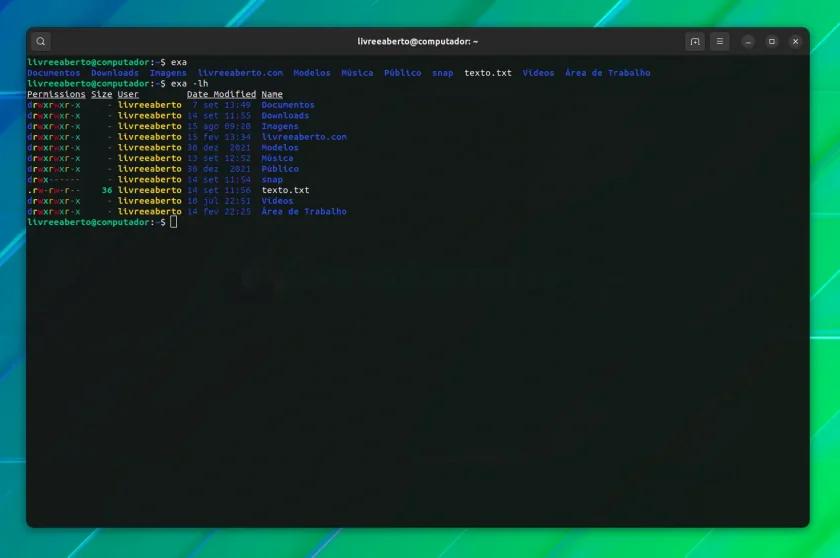Click the file size value 36

point(107,190)
